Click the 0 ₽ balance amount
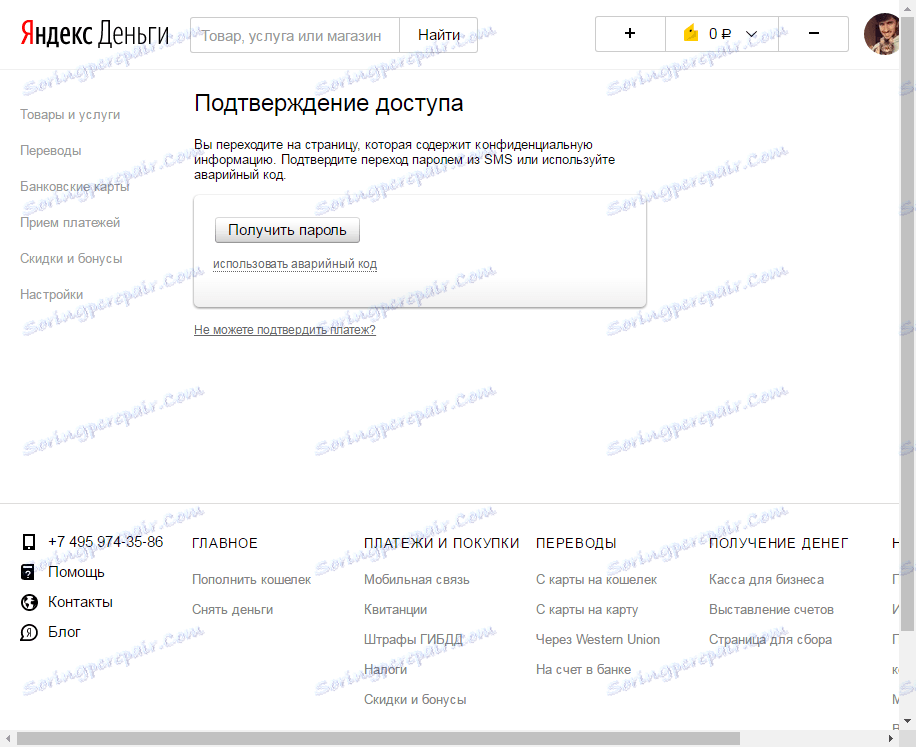Viewport: 916px width, 747px height. pos(720,34)
